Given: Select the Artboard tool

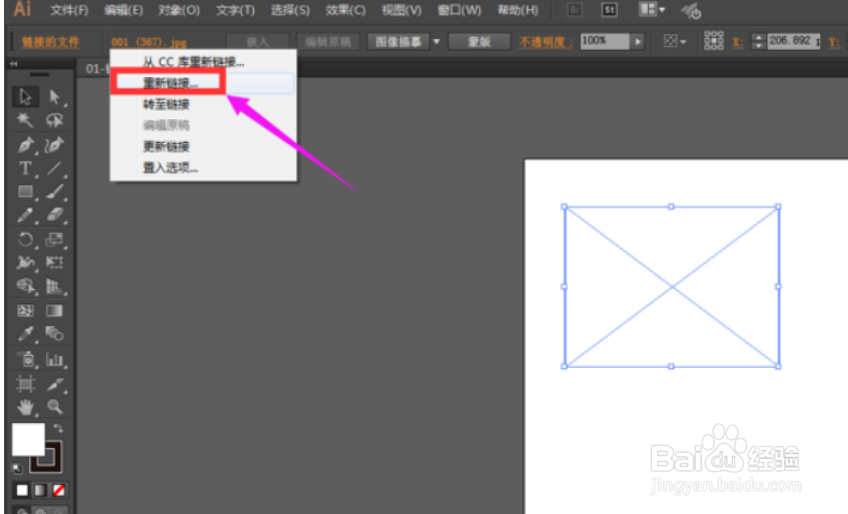Looking at the screenshot, I should [x=25, y=384].
